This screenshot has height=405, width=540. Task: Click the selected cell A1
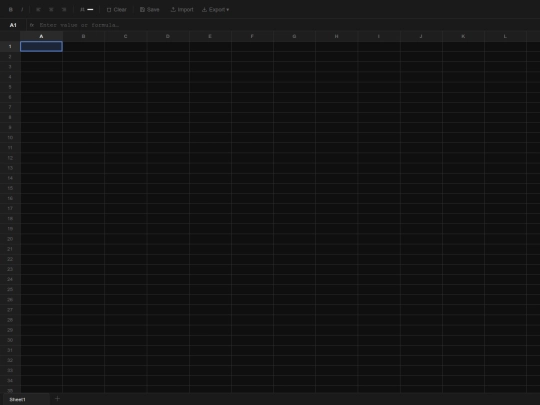(x=41, y=46)
